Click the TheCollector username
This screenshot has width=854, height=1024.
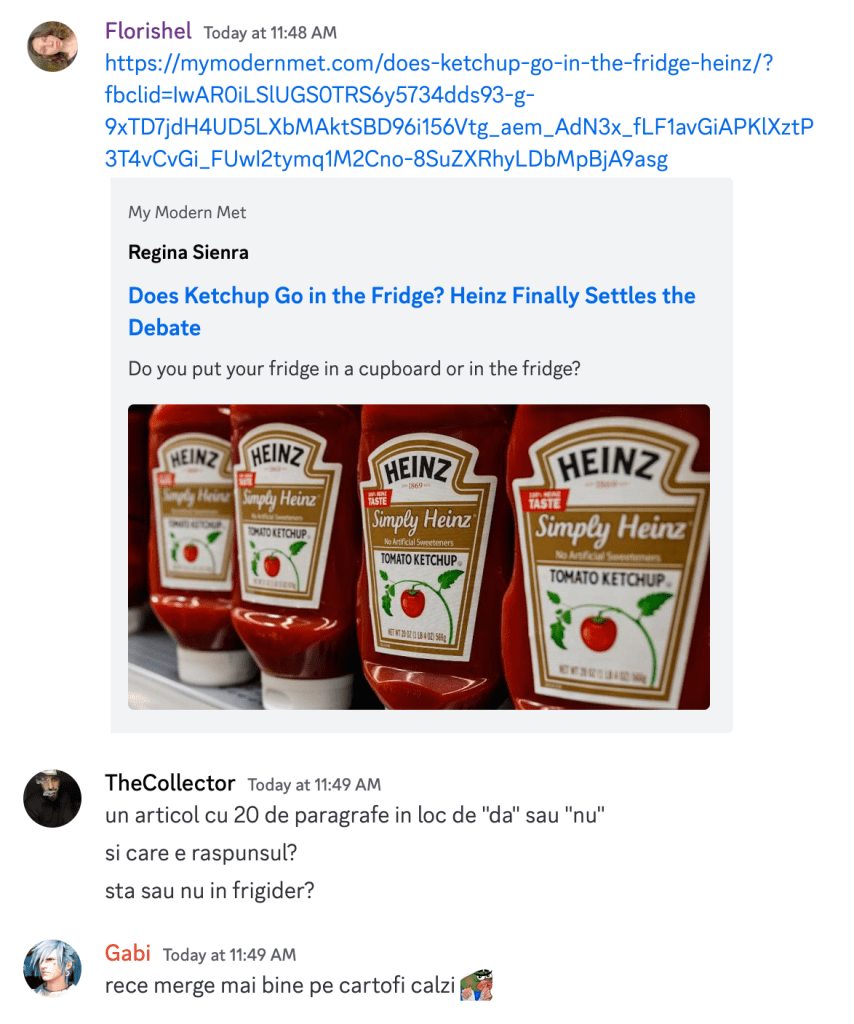(170, 783)
